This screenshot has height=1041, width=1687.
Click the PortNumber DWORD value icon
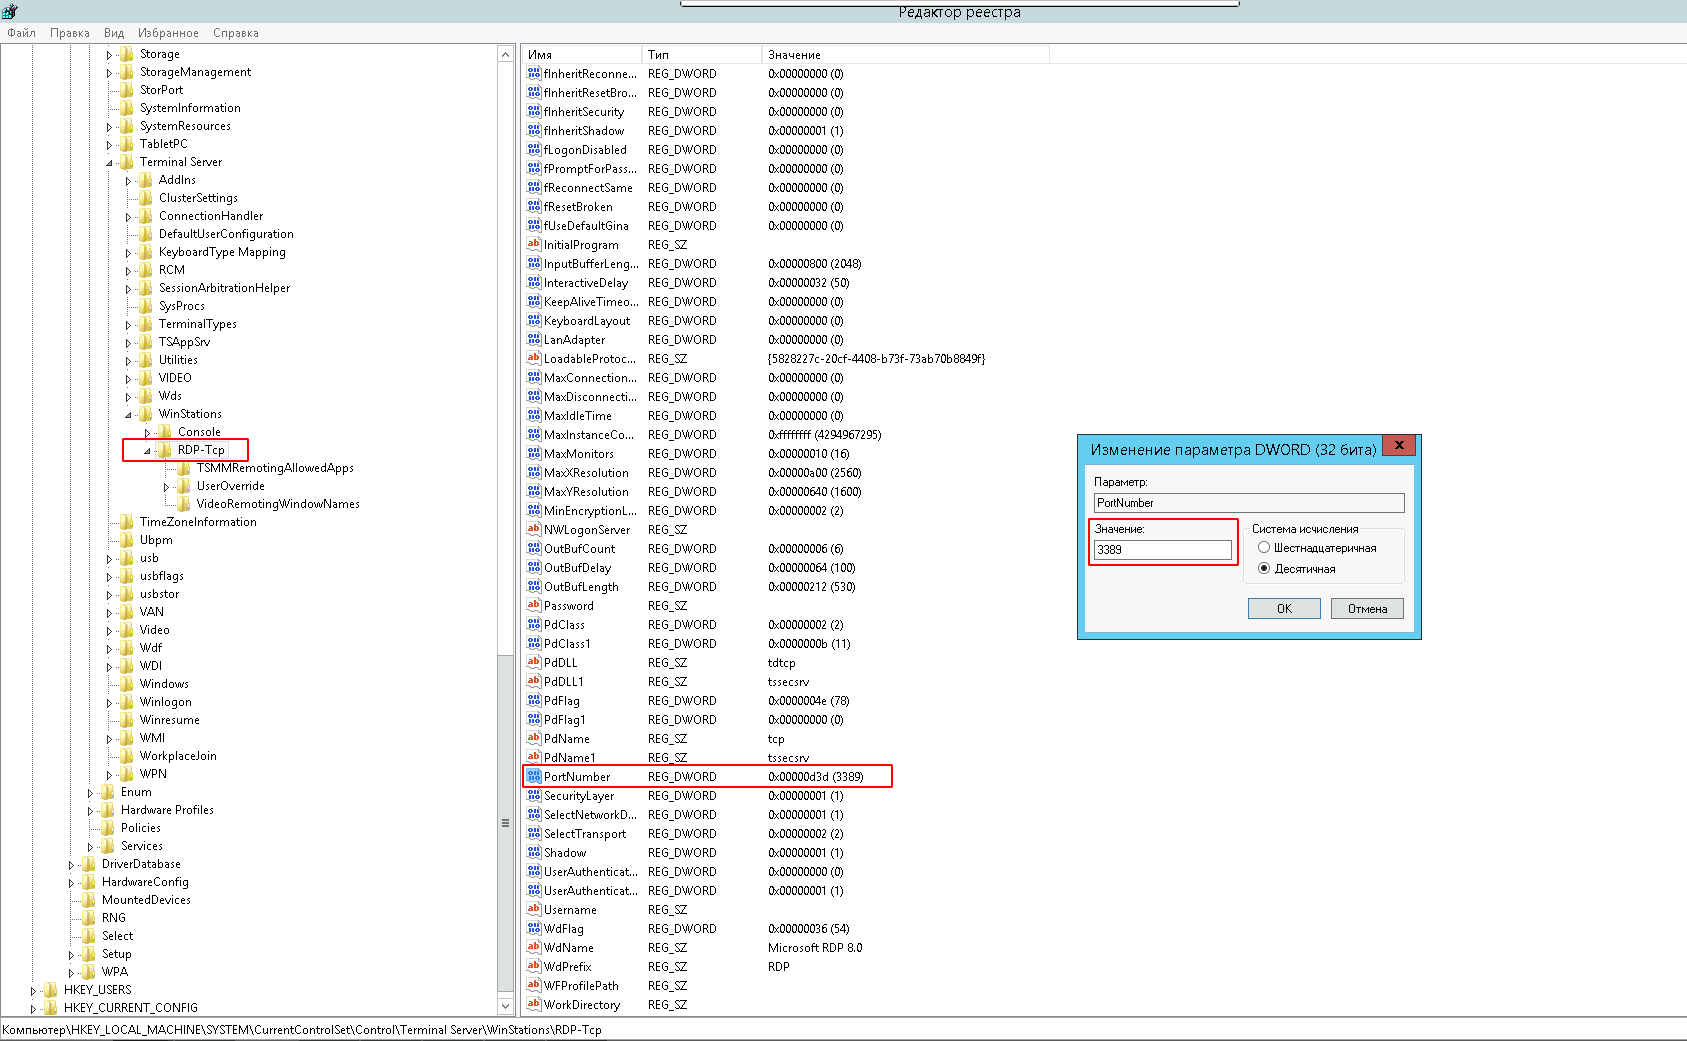tap(534, 776)
